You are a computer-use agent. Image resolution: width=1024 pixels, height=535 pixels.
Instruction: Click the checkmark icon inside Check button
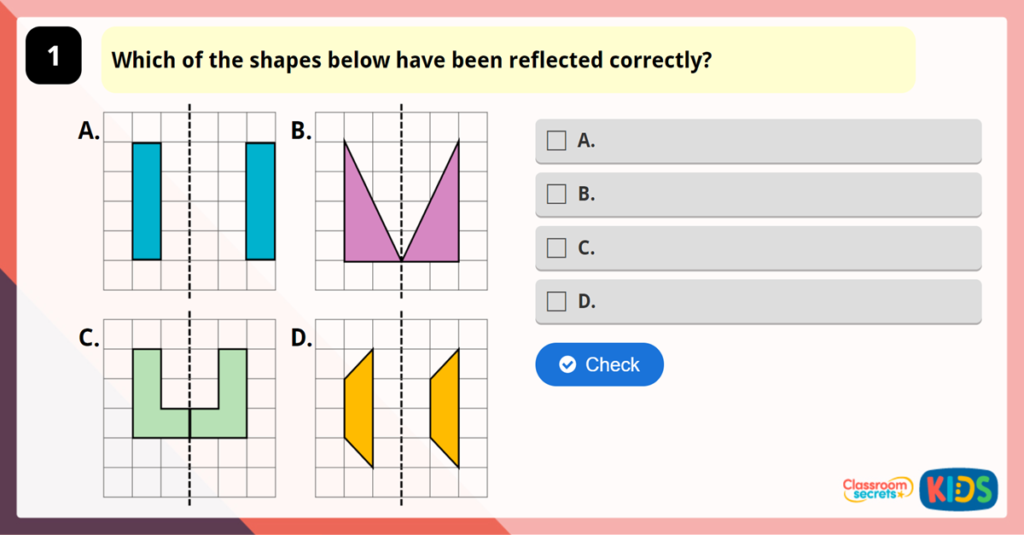click(568, 365)
